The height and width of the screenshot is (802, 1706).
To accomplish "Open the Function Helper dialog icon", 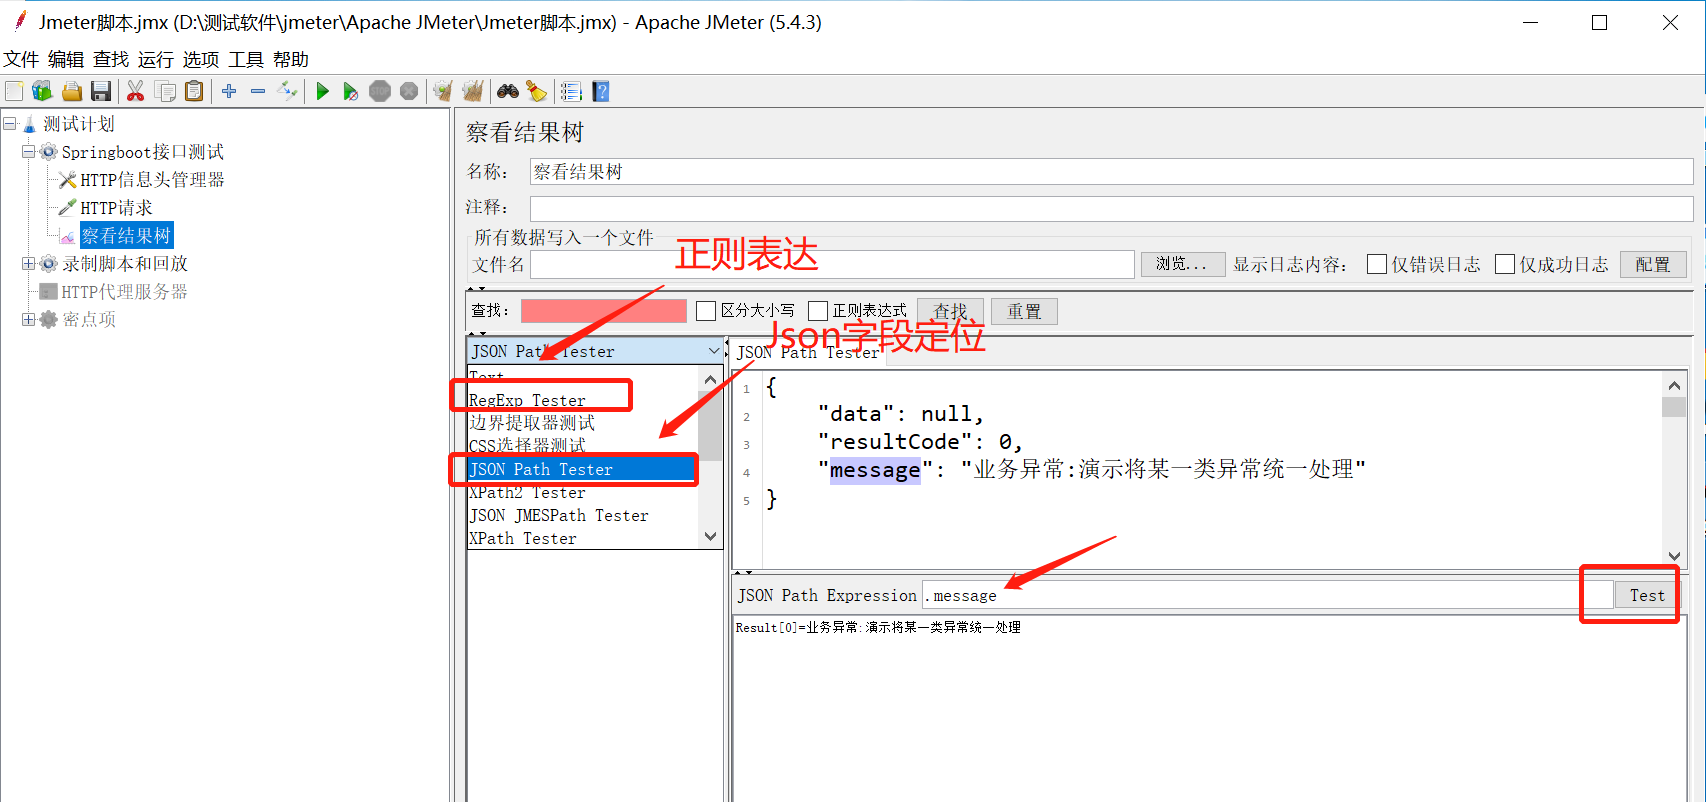I will click(571, 92).
